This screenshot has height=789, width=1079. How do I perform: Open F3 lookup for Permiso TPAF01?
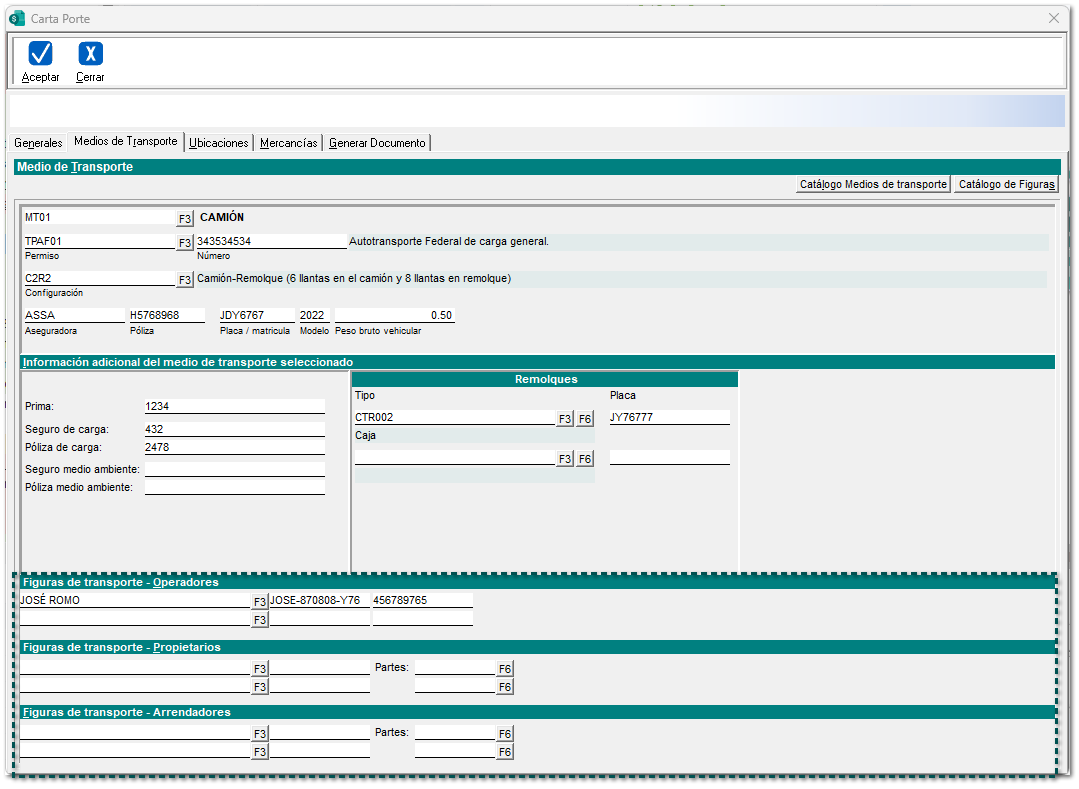tap(185, 242)
